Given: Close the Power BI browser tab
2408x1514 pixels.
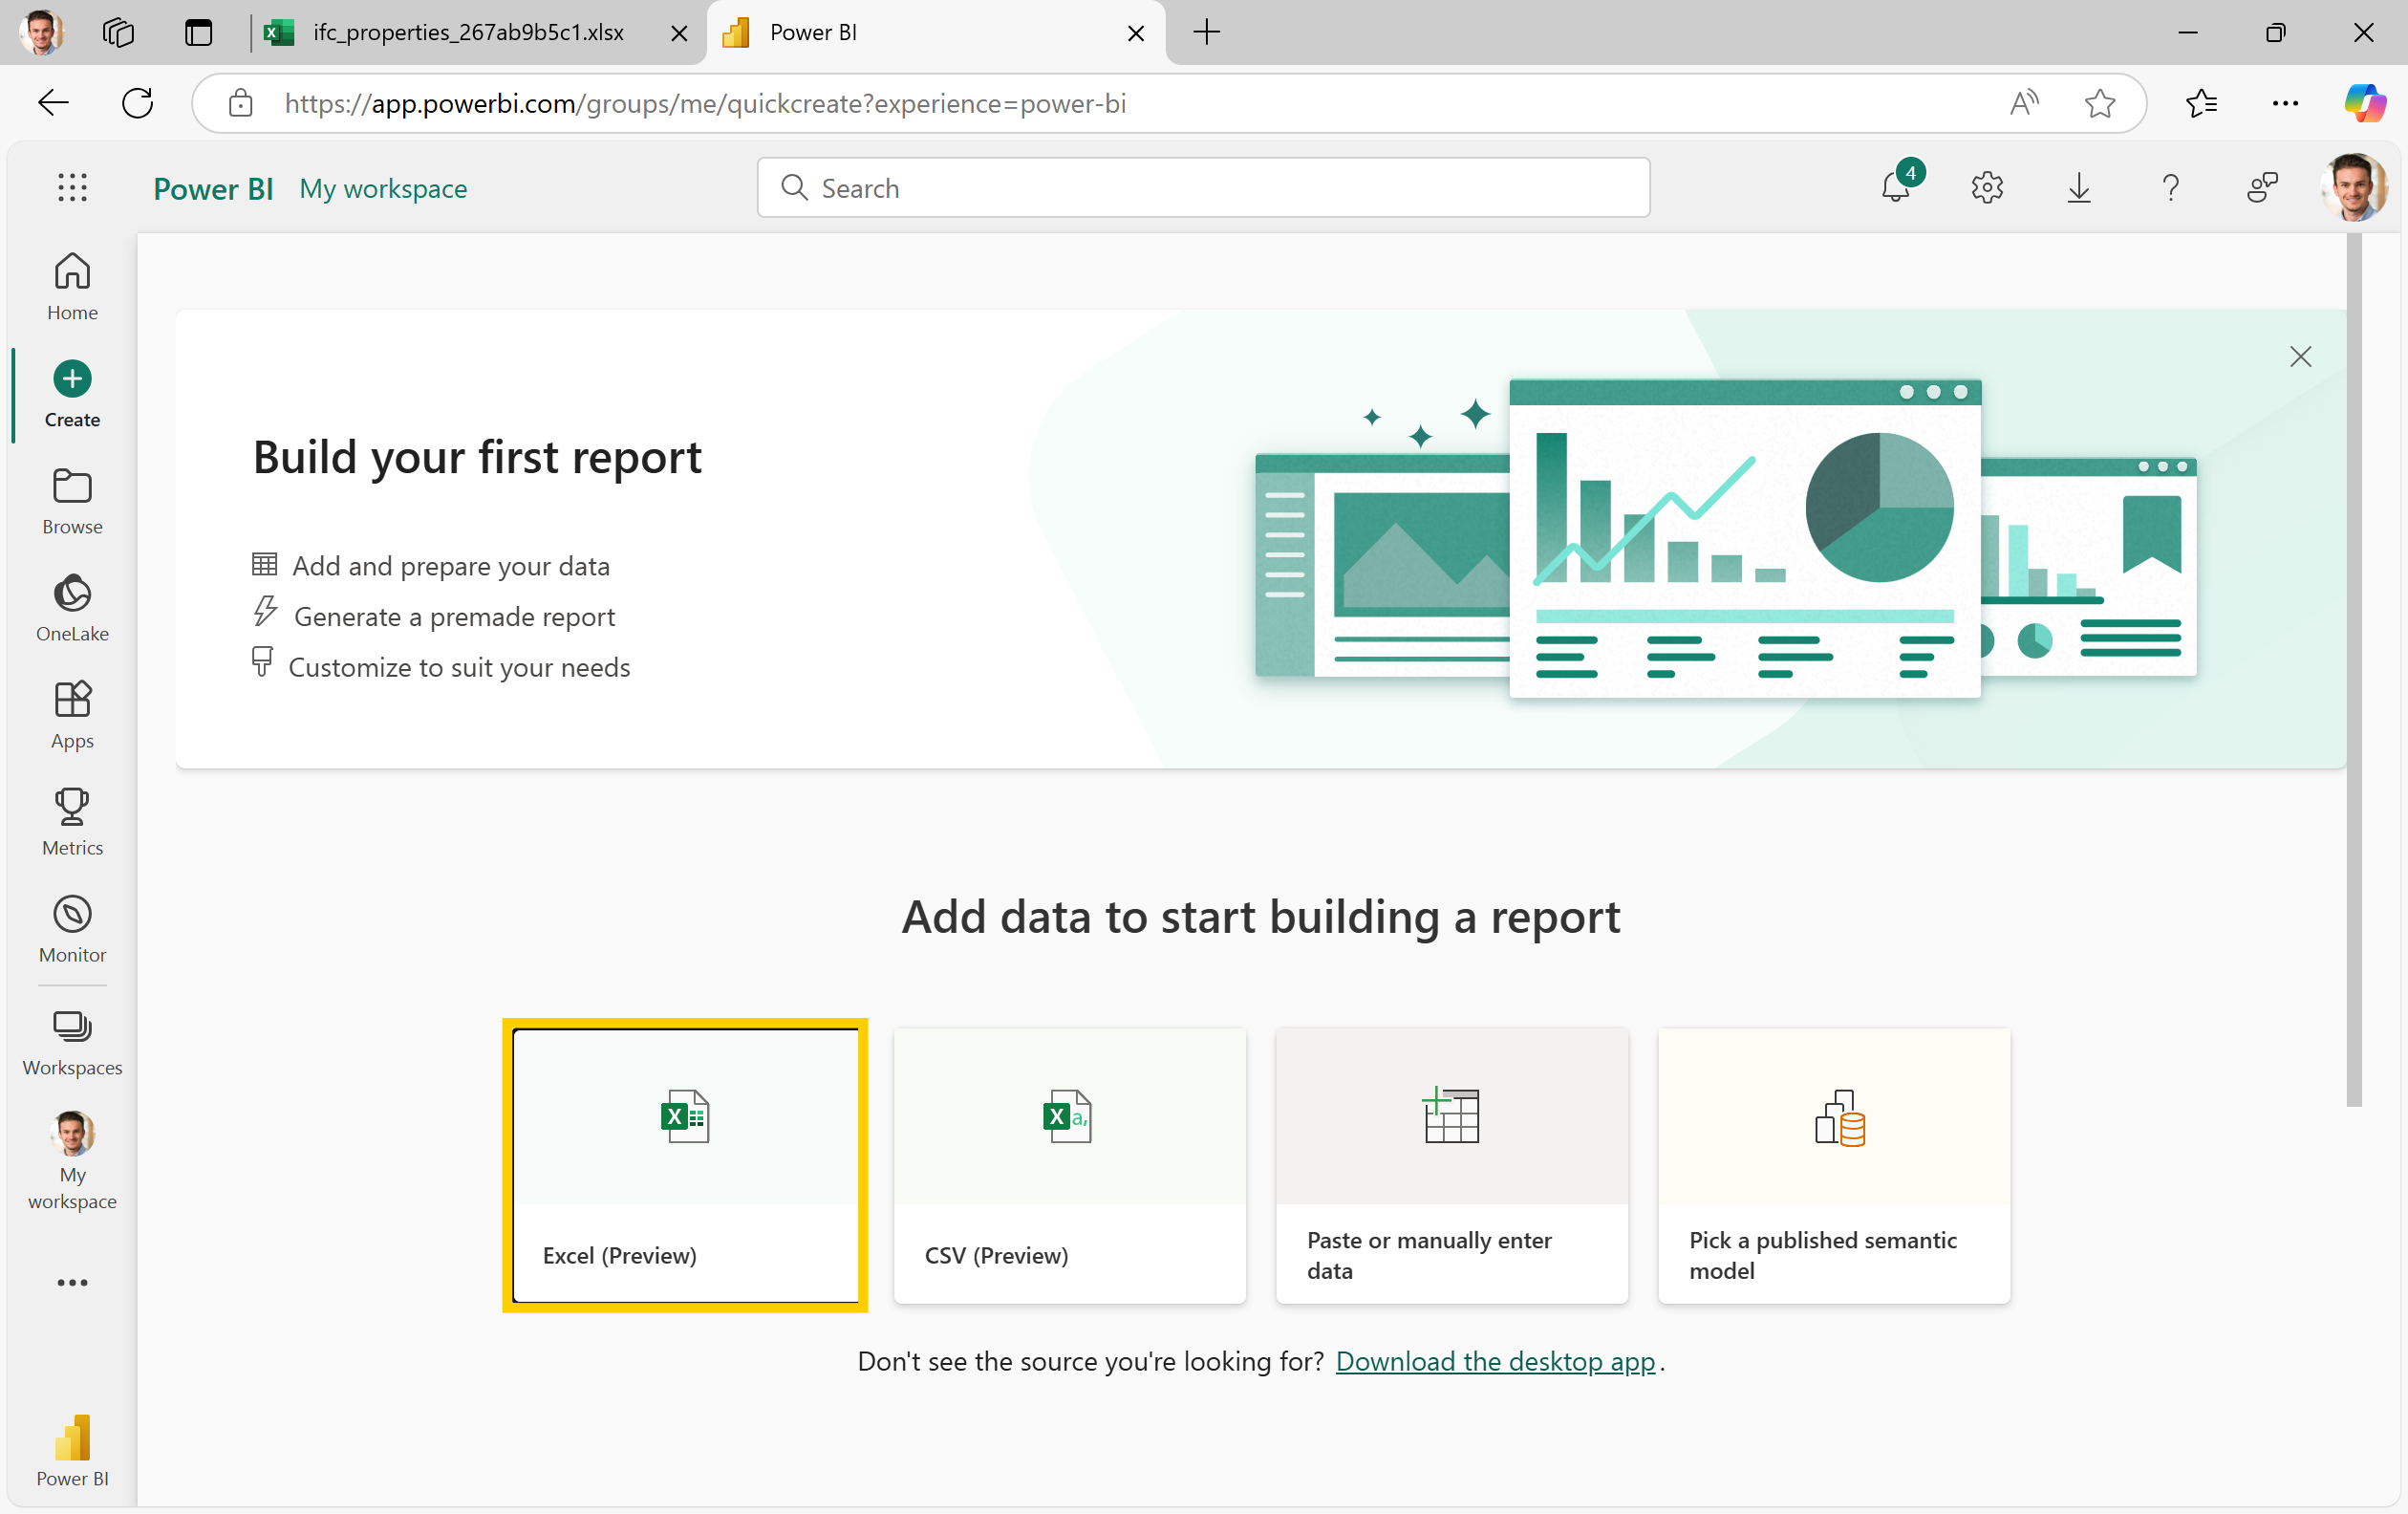Looking at the screenshot, I should click(x=1135, y=33).
